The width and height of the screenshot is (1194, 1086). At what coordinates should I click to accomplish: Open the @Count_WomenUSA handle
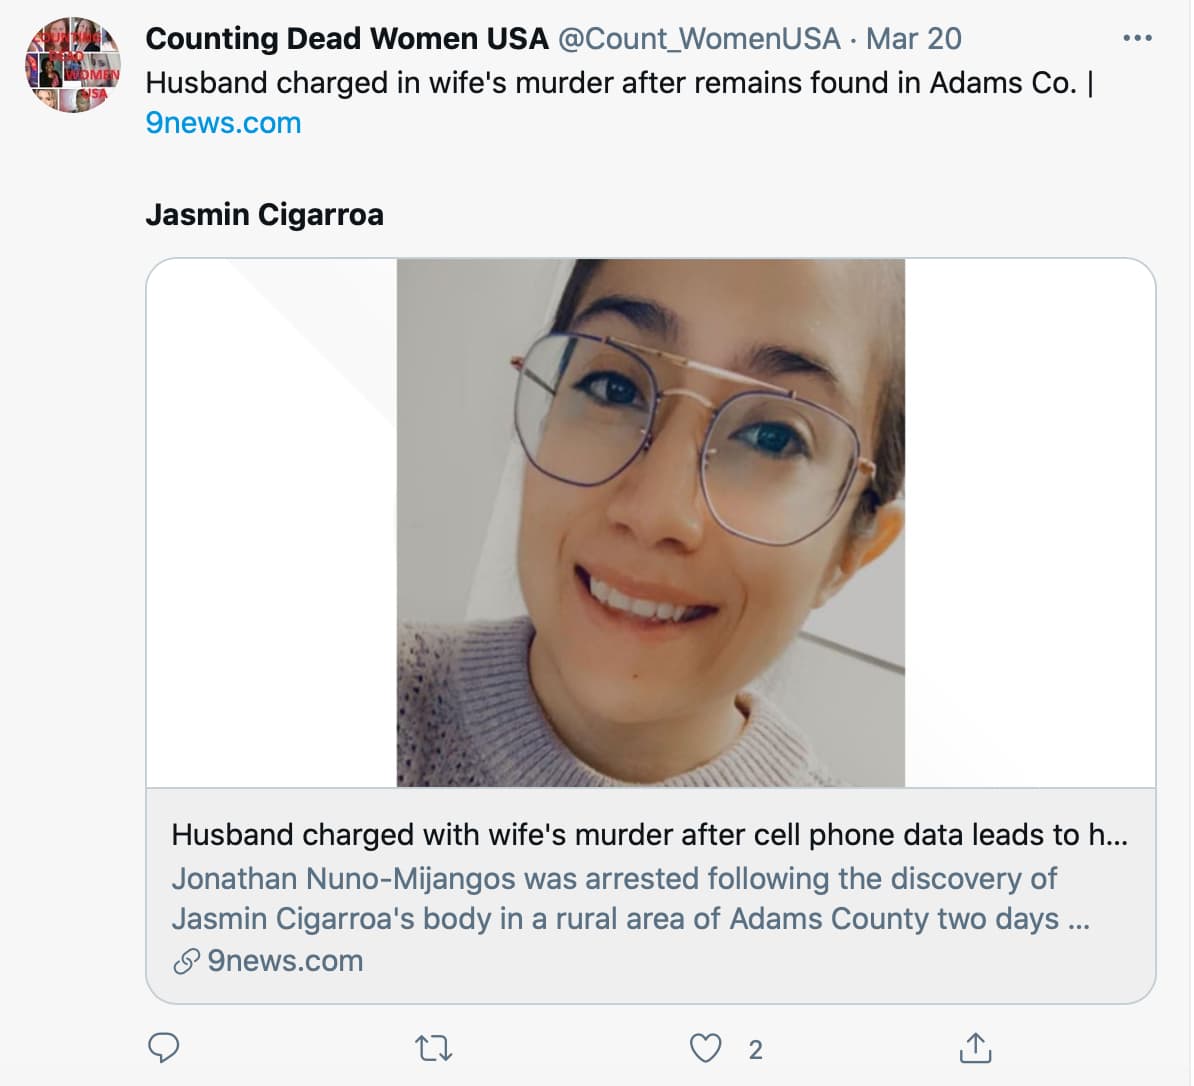coord(699,39)
